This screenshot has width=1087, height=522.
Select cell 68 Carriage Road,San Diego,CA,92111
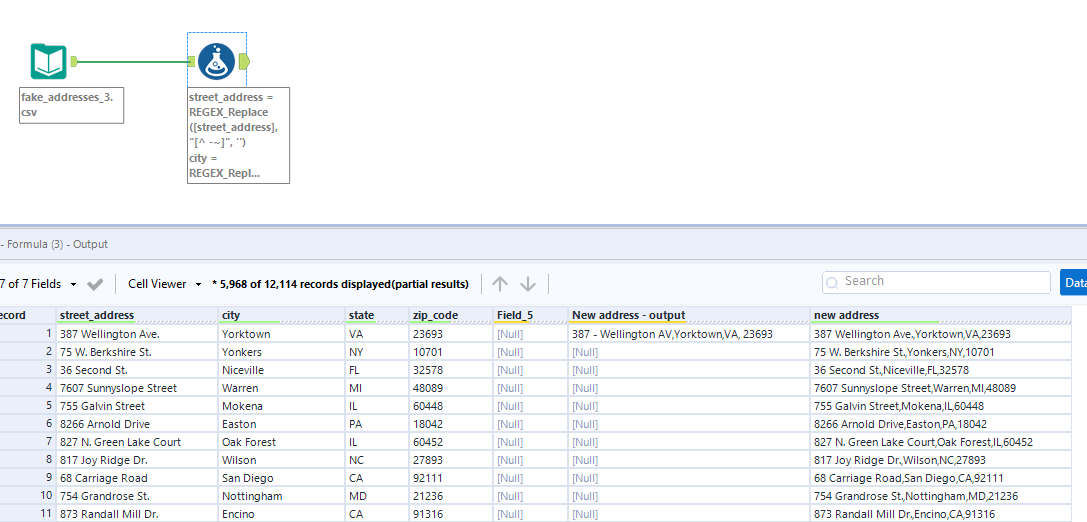[x=941, y=478]
